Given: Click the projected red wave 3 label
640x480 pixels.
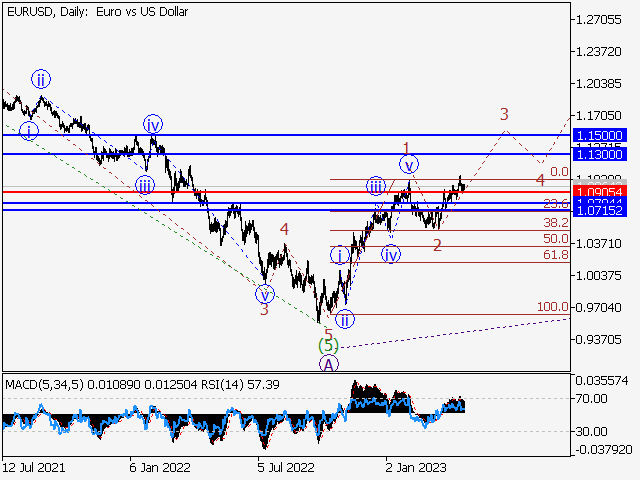Looking at the screenshot, I should tap(505, 114).
